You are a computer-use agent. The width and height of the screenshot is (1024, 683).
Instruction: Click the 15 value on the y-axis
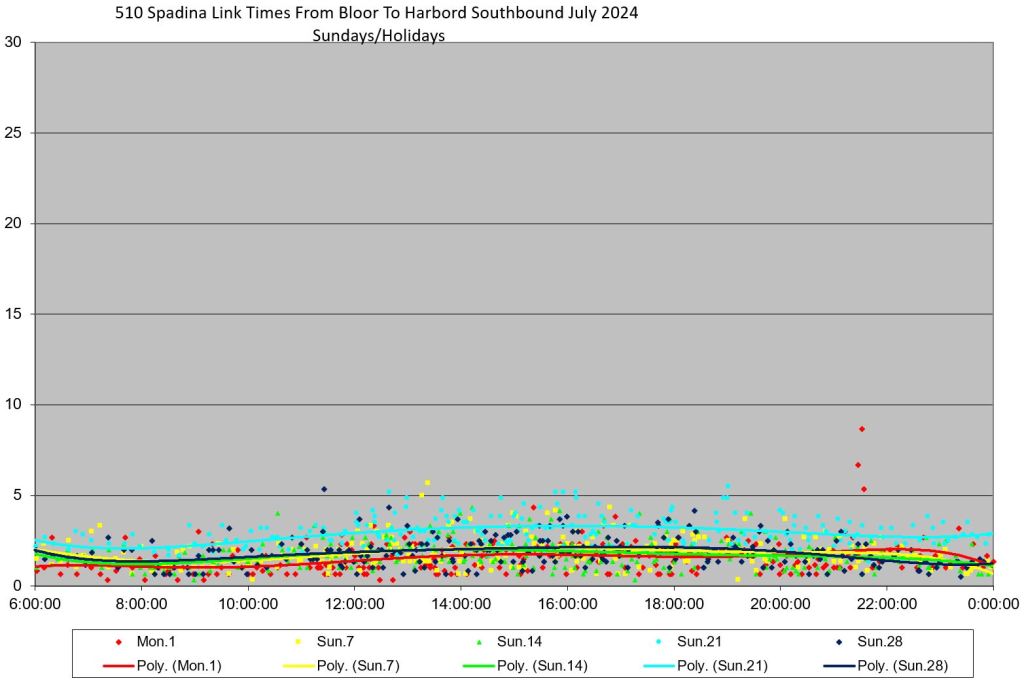[x=14, y=314]
